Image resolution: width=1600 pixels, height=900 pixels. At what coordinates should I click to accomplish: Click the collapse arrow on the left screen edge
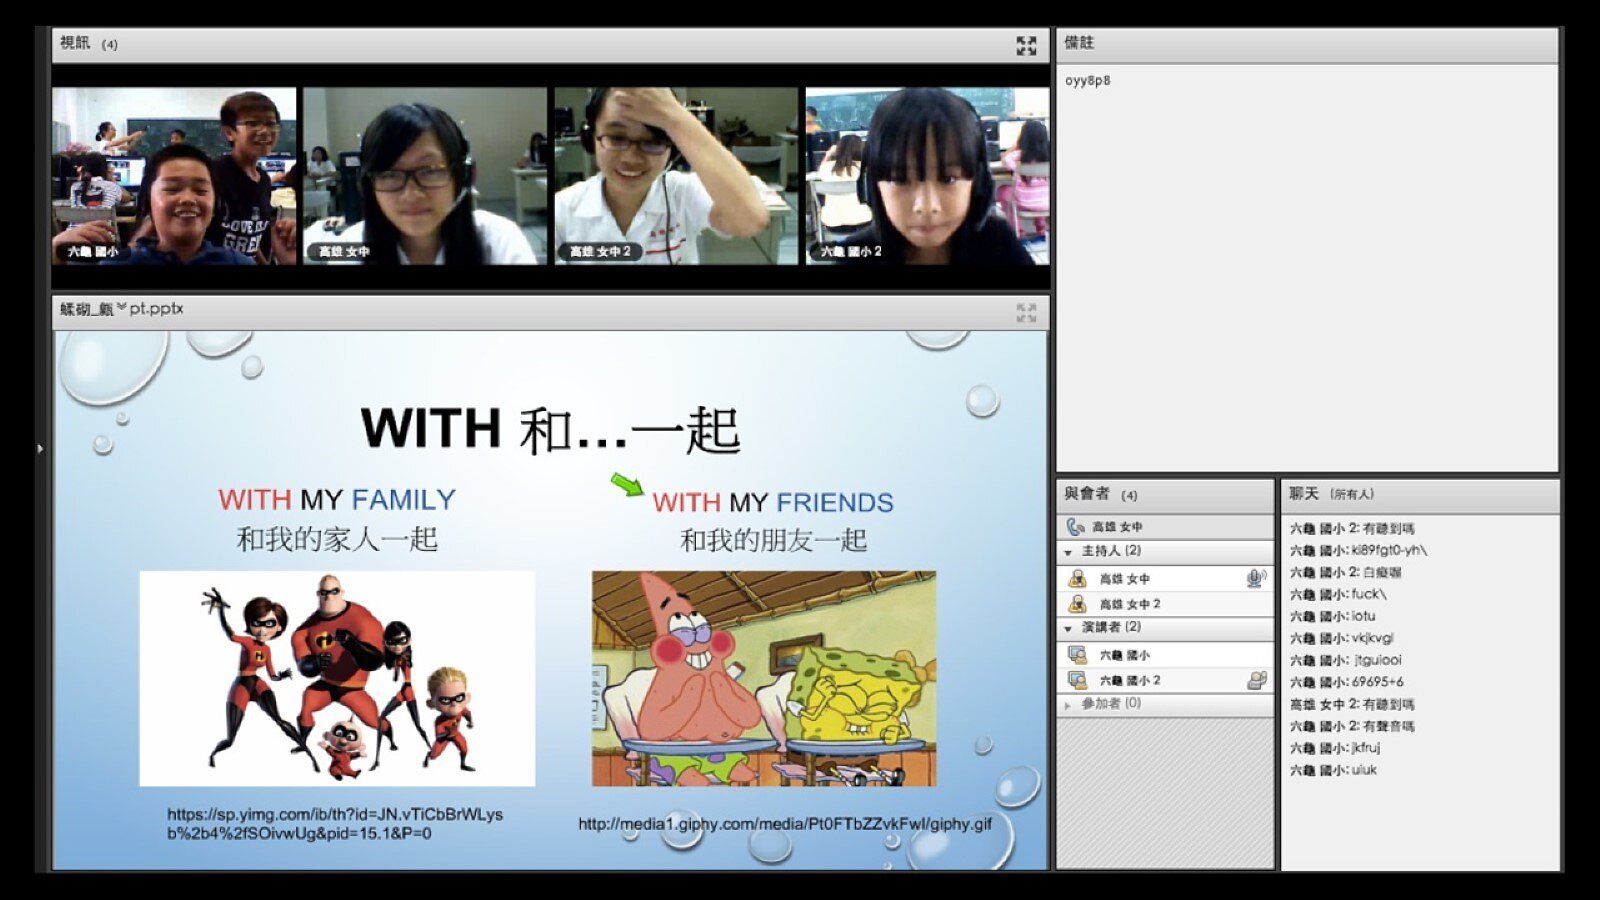[x=40, y=449]
